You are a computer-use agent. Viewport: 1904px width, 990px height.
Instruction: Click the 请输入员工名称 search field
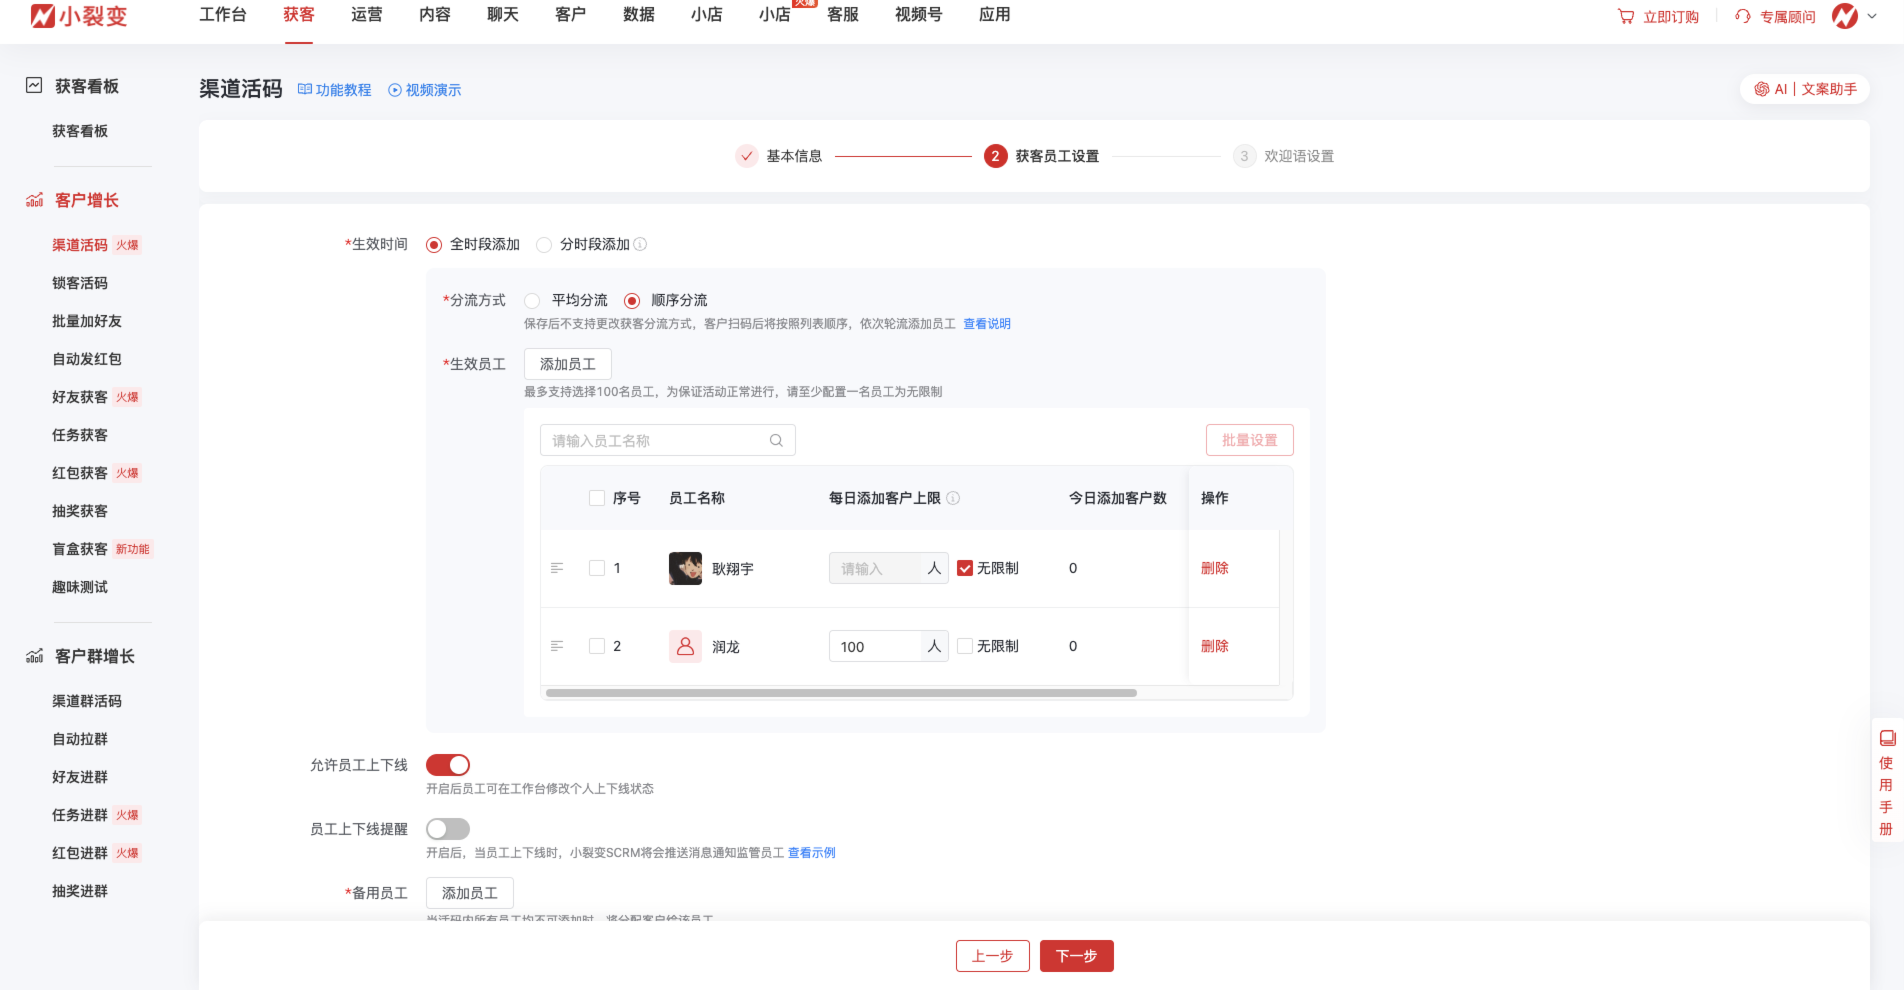tap(655, 441)
